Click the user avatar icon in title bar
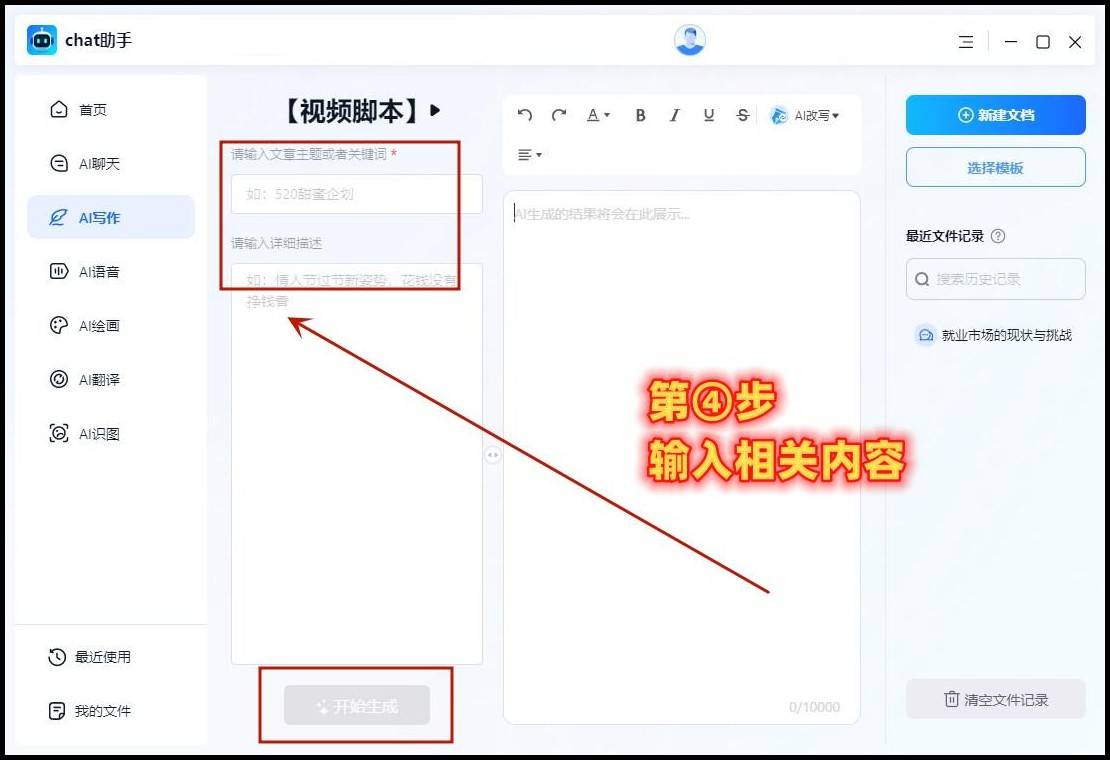This screenshot has height=760, width=1110. point(690,41)
